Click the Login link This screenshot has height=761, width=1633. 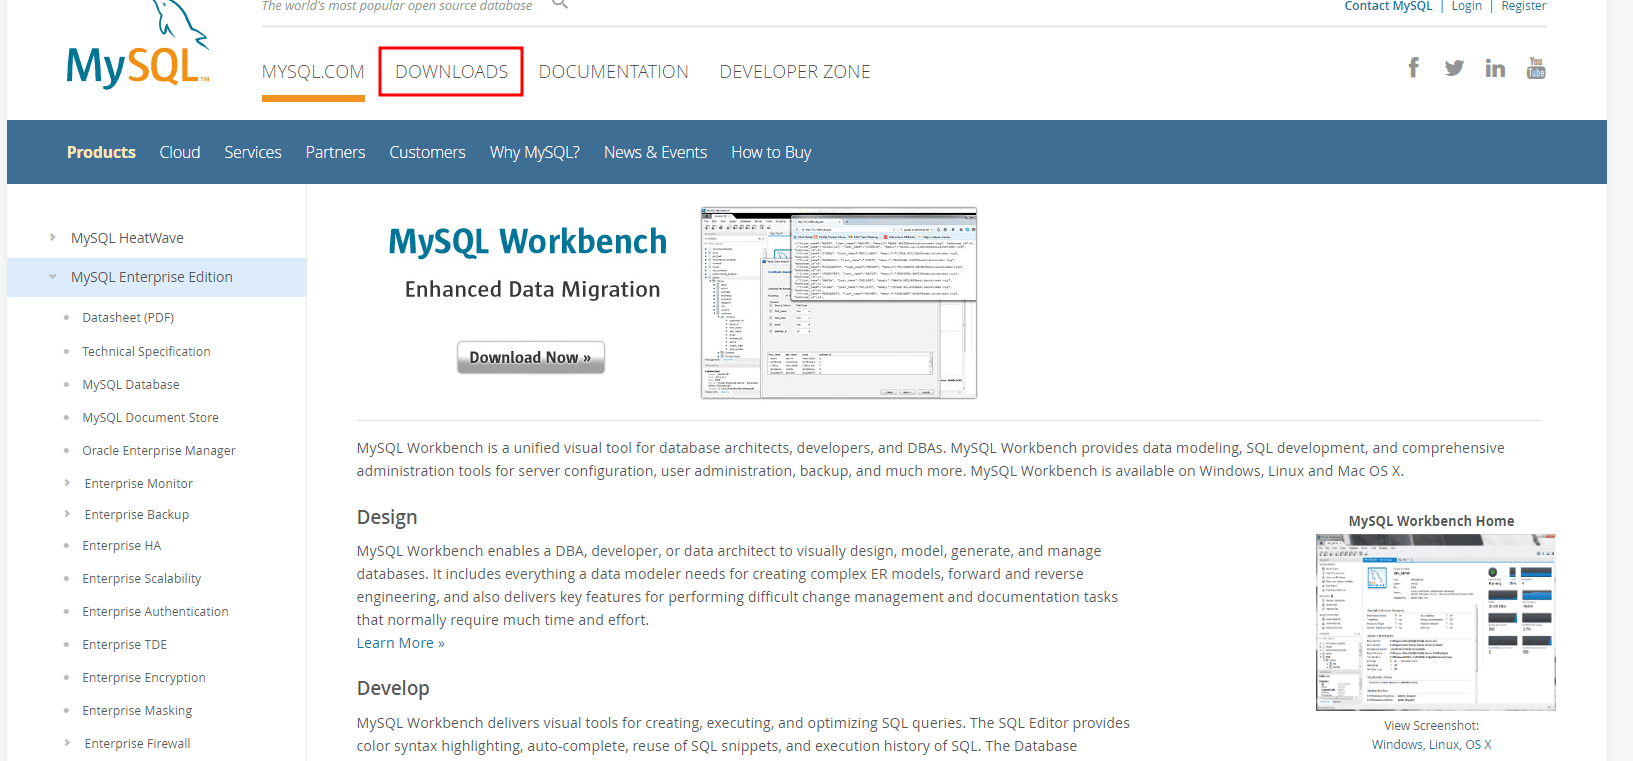coord(1467,6)
